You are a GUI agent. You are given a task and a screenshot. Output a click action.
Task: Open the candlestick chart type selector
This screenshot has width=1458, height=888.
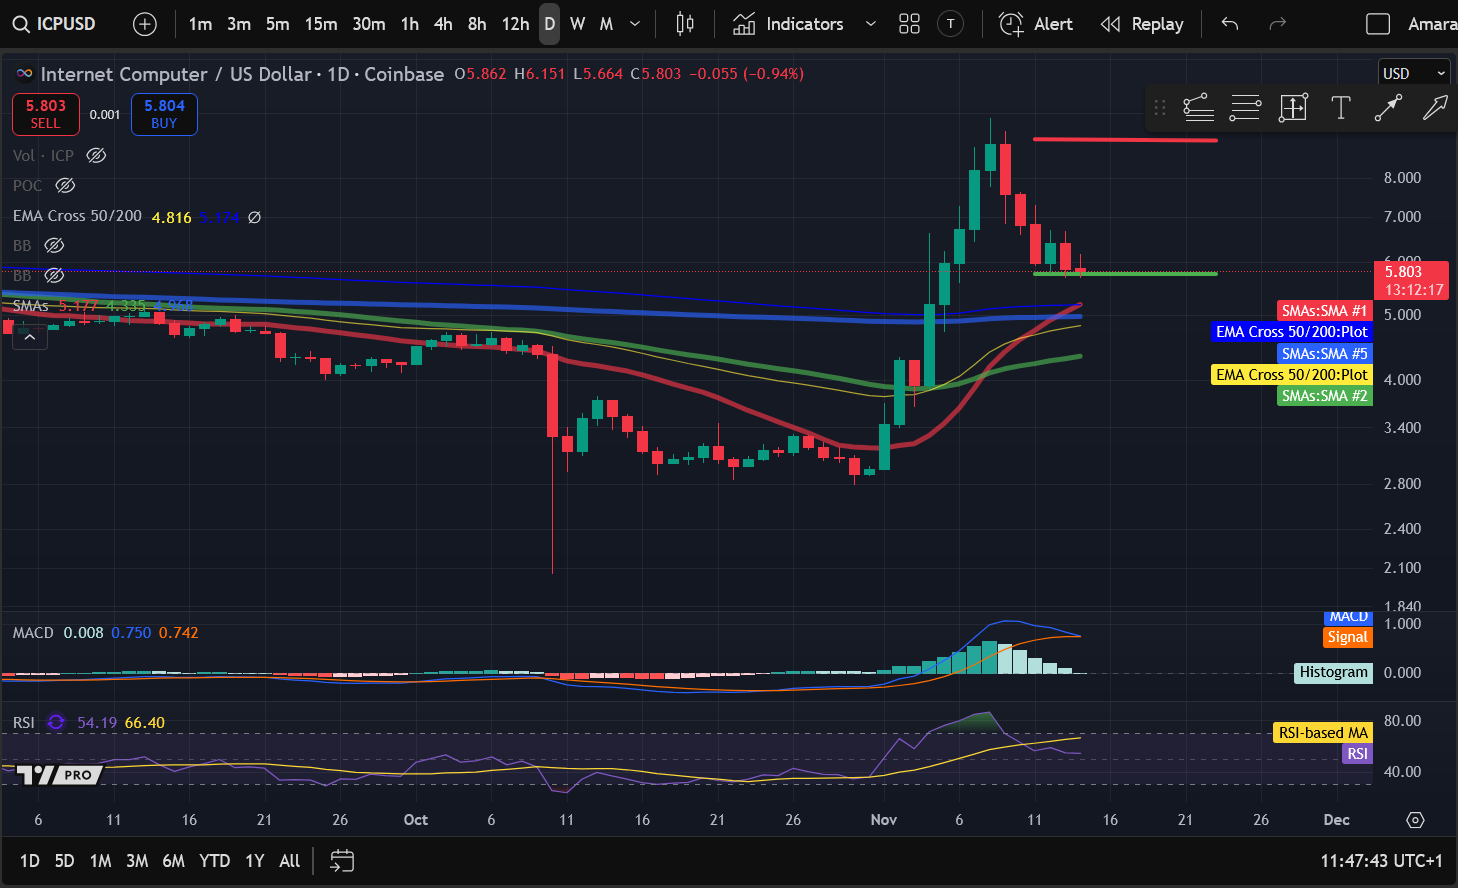685,24
